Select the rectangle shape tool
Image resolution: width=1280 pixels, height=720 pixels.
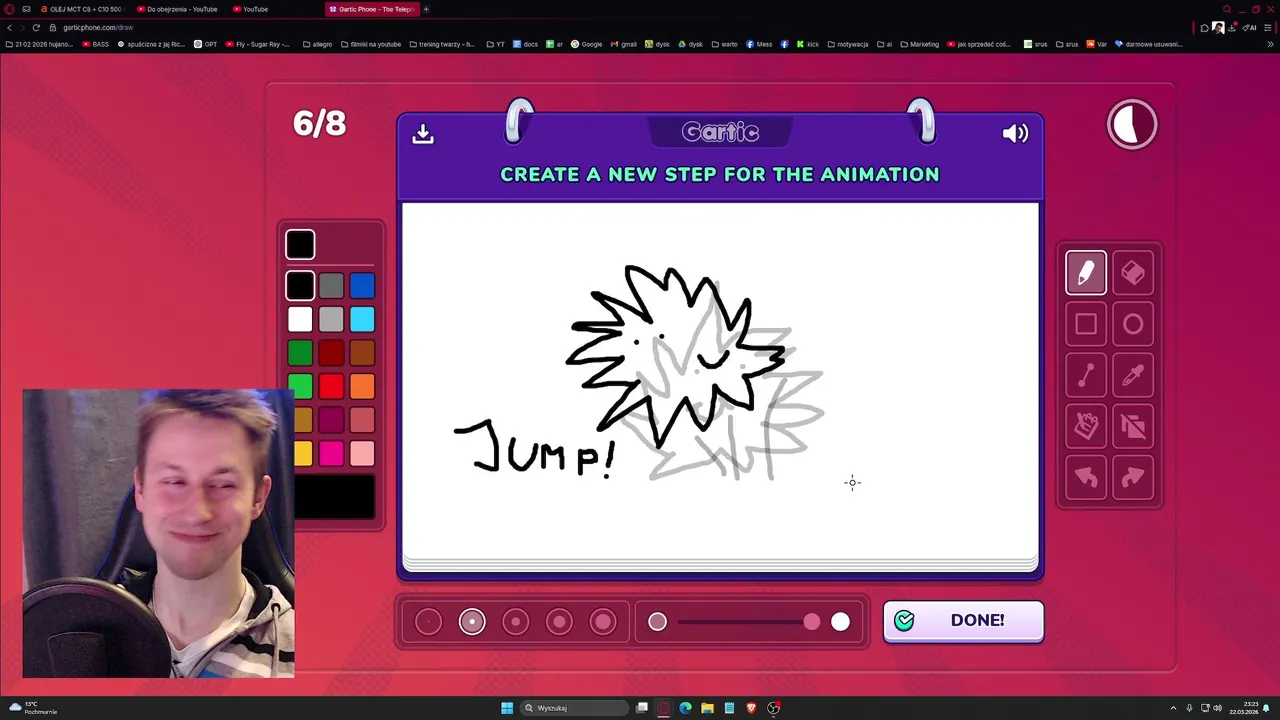(x=1086, y=324)
